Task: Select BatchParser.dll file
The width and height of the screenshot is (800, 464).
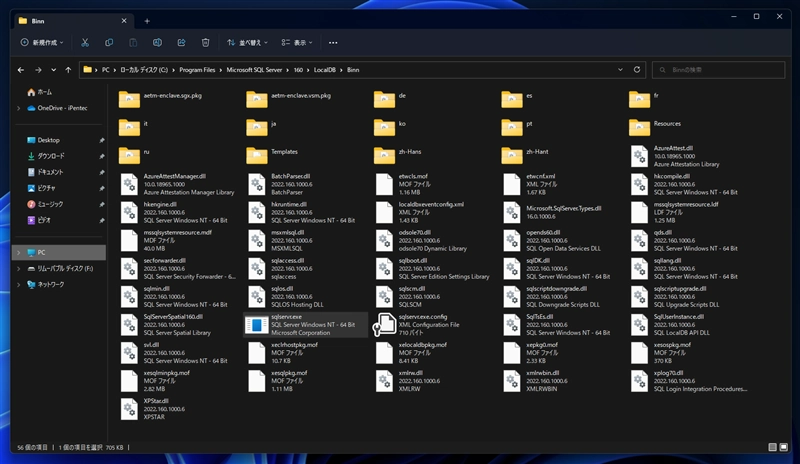Action: [x=281, y=184]
